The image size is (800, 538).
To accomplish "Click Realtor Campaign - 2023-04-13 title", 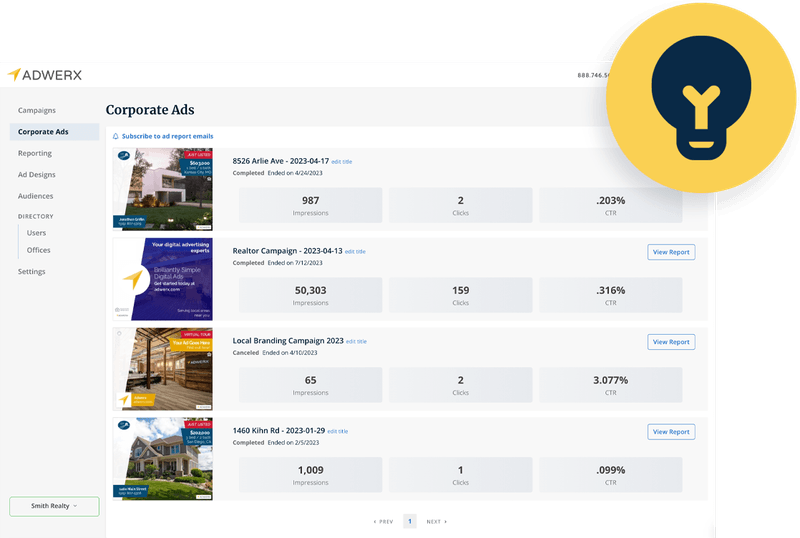I will coord(287,251).
